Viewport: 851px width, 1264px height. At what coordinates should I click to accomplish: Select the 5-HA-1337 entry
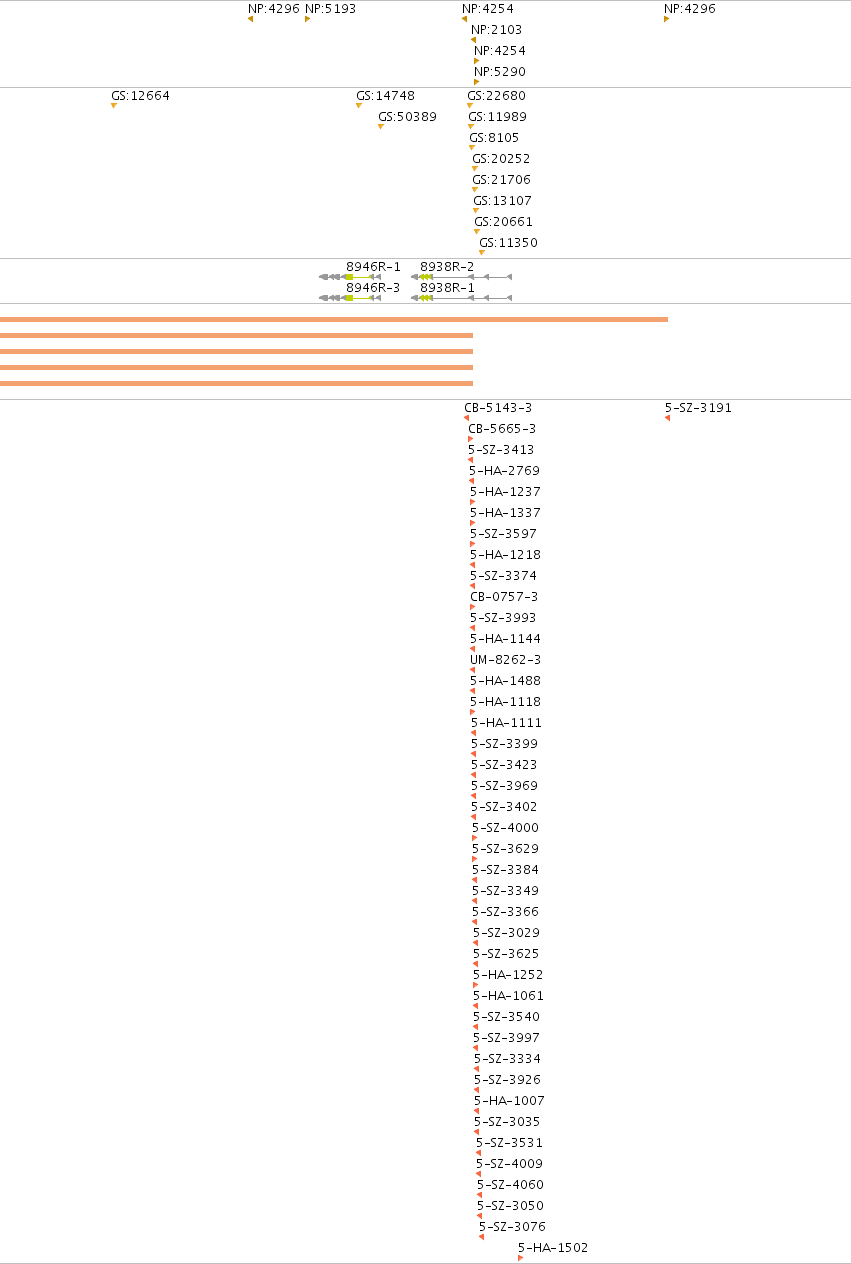tap(505, 513)
